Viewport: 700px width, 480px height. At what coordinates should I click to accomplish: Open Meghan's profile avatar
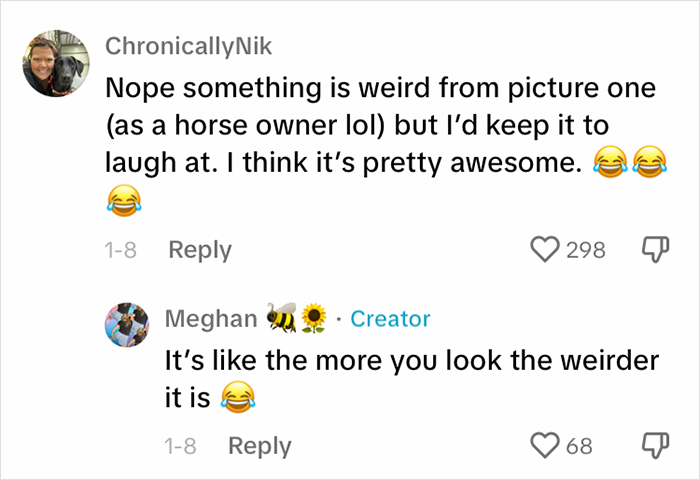click(x=127, y=325)
